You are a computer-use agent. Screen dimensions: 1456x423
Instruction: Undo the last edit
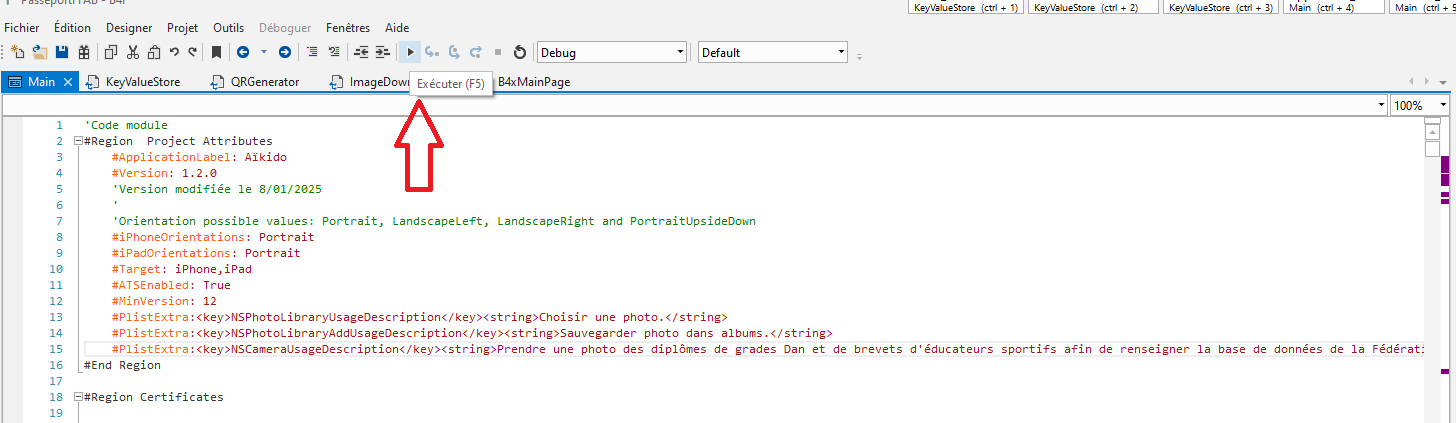point(174,52)
